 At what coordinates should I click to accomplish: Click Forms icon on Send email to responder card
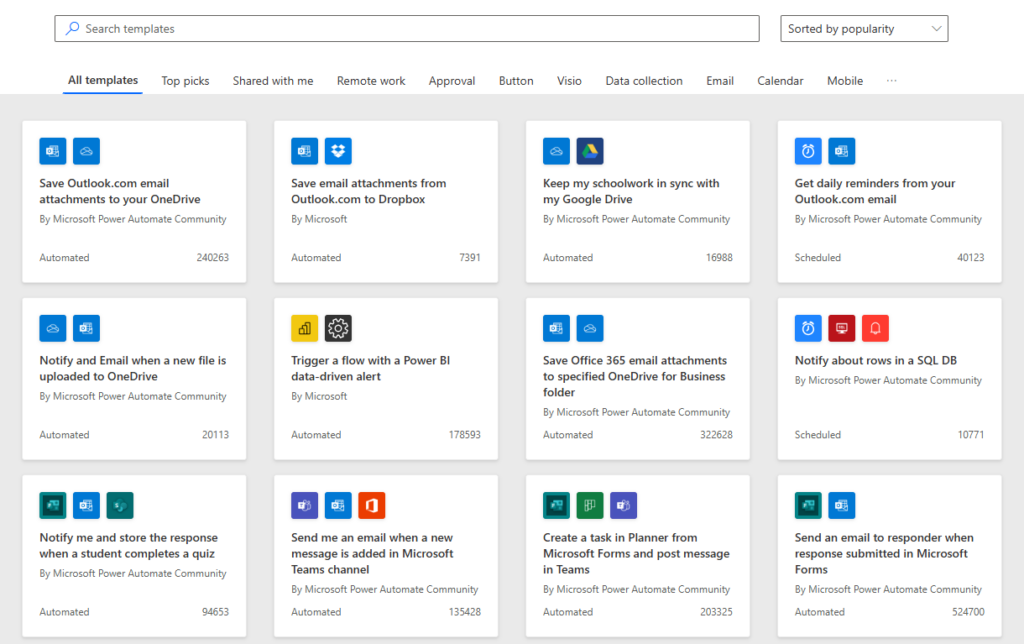click(x=808, y=505)
